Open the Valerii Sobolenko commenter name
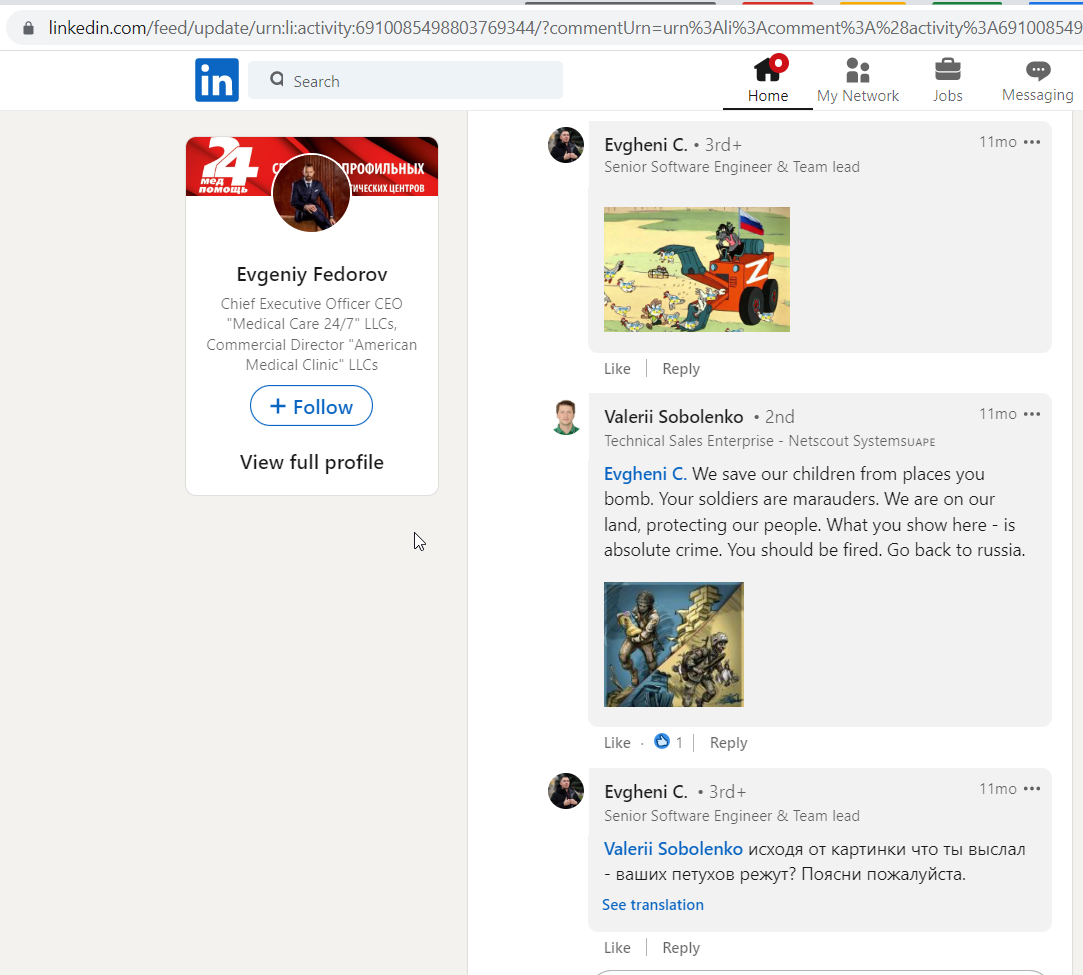The width and height of the screenshot is (1083, 975). point(673,416)
